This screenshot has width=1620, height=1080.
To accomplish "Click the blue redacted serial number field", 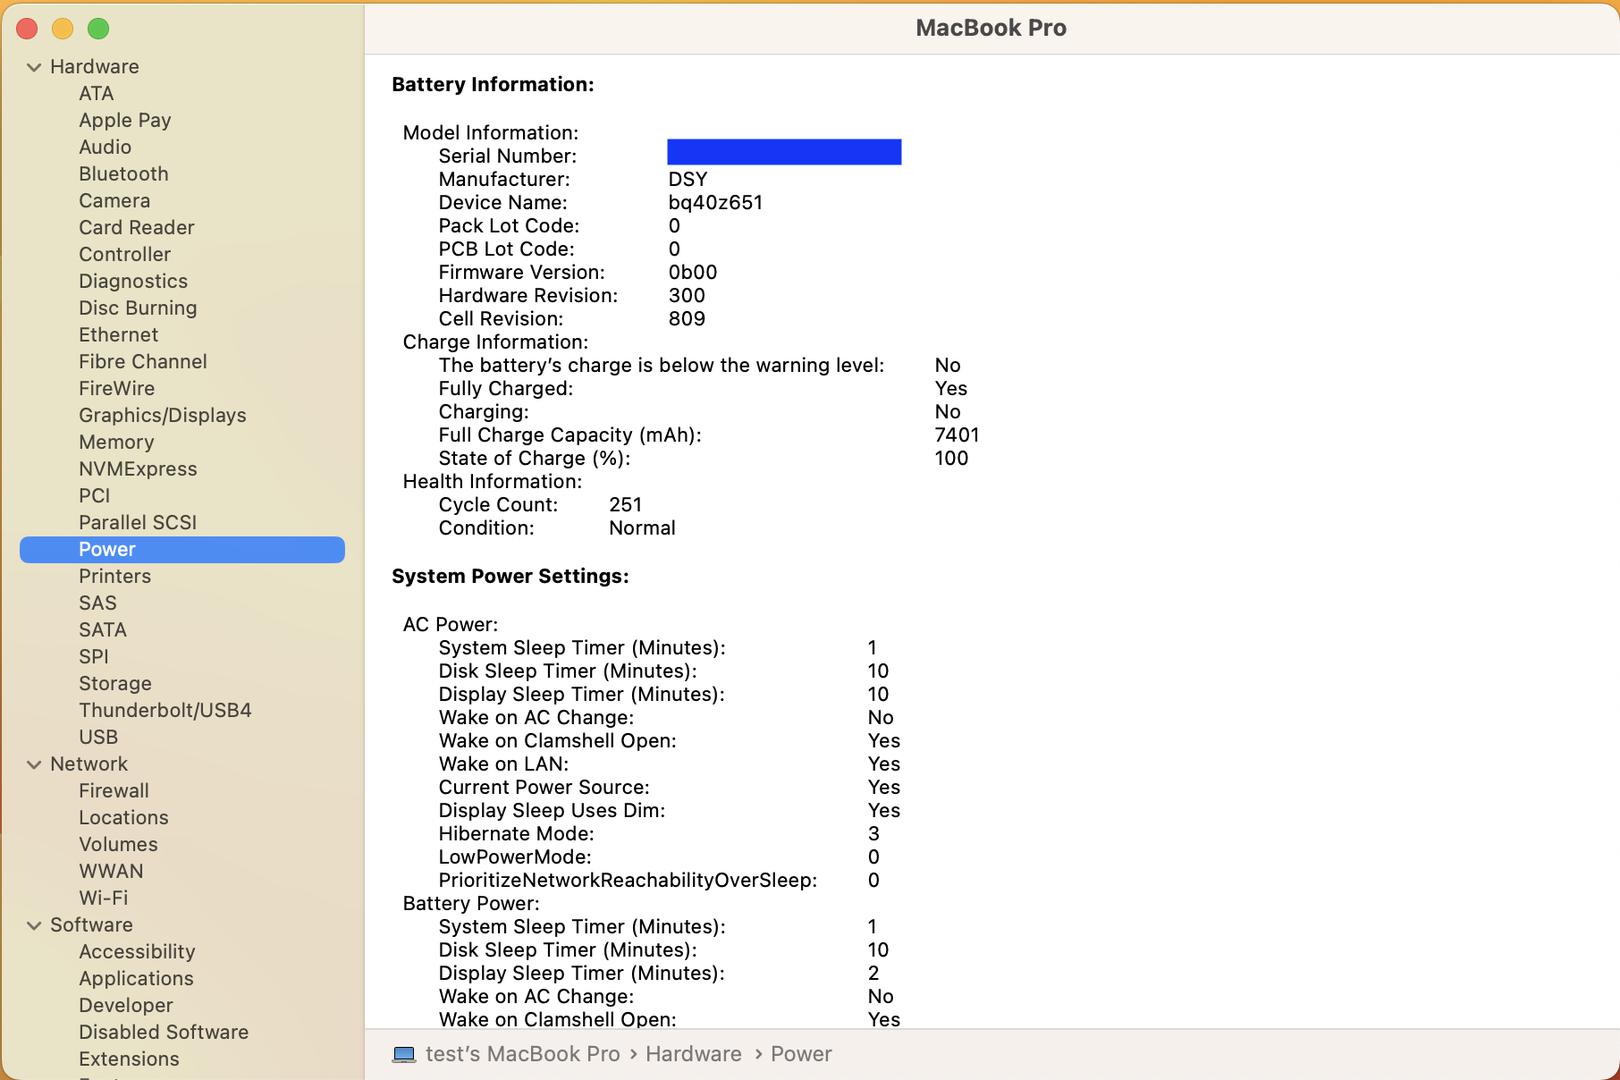I will (x=784, y=152).
